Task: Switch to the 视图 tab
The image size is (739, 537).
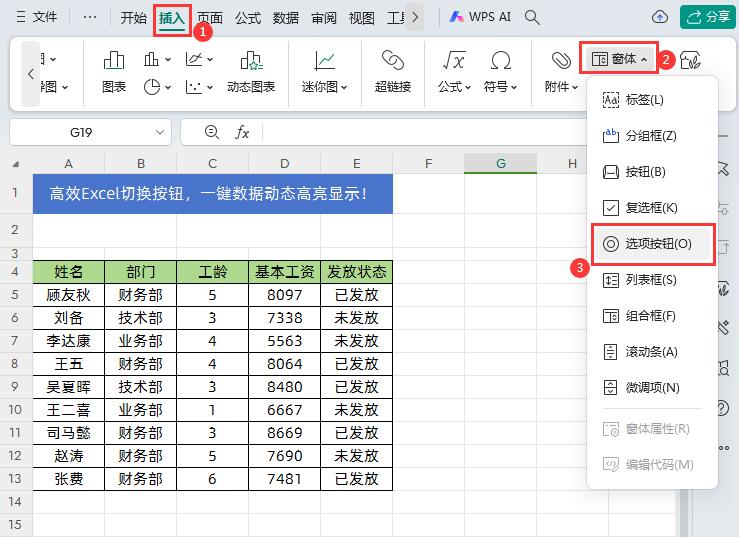Action: [x=361, y=18]
